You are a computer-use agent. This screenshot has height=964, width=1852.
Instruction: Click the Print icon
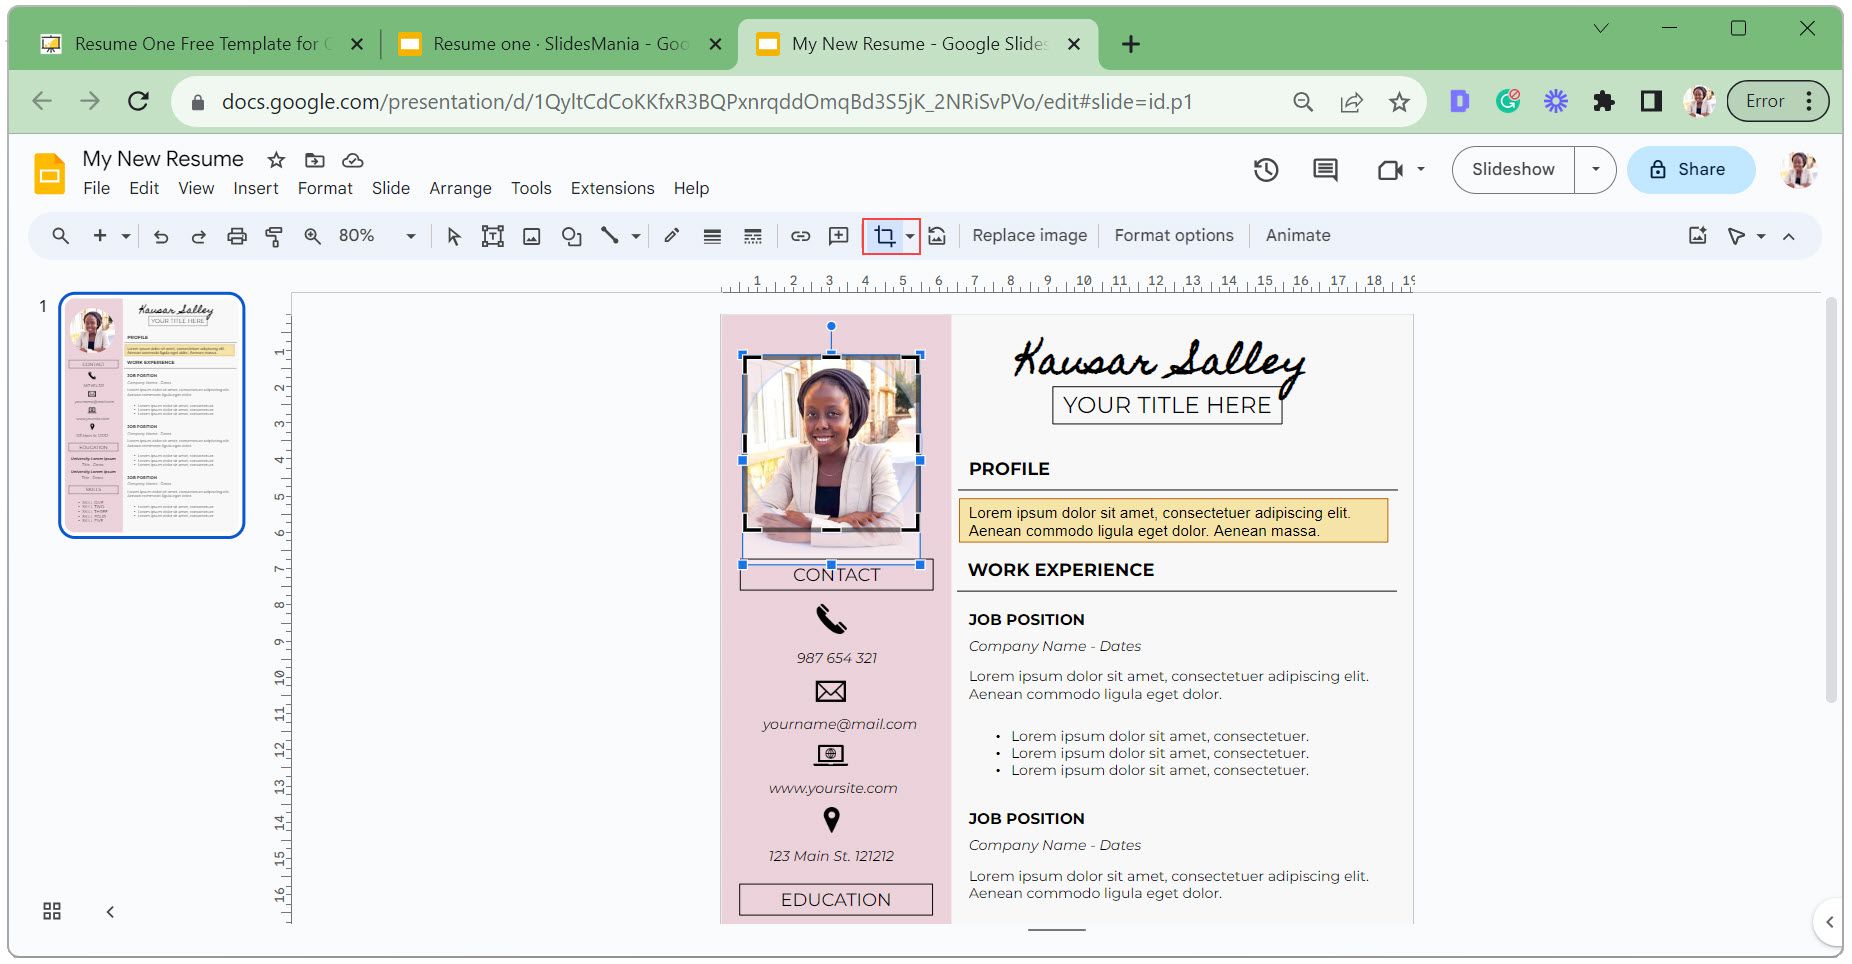click(236, 236)
